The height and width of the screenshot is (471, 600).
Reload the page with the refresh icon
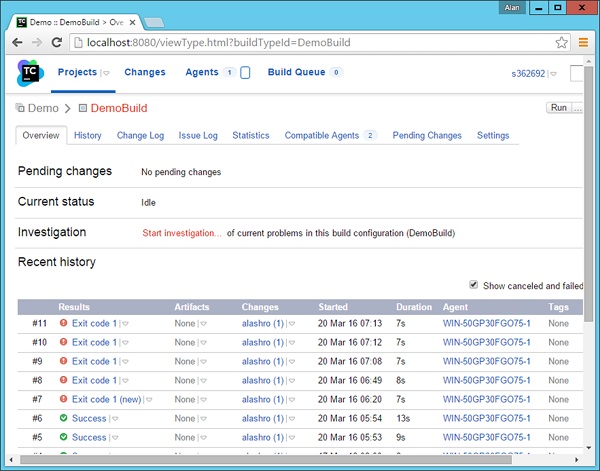point(58,42)
